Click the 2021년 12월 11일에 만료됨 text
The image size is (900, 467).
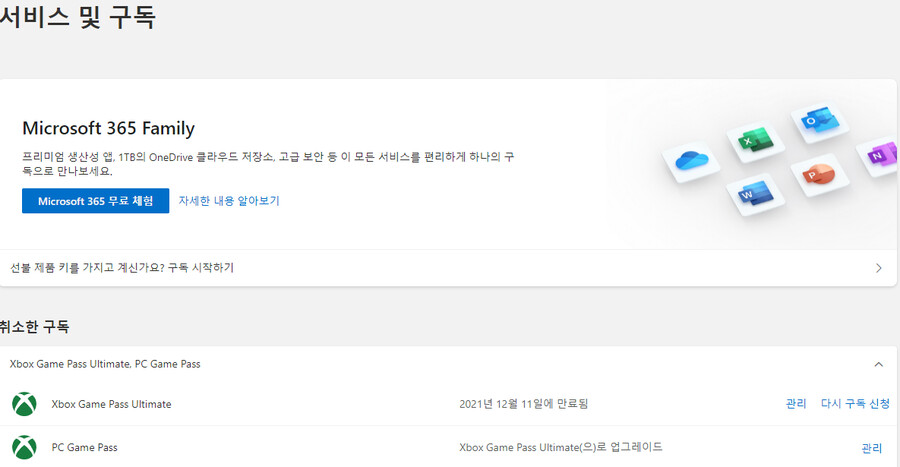point(523,404)
